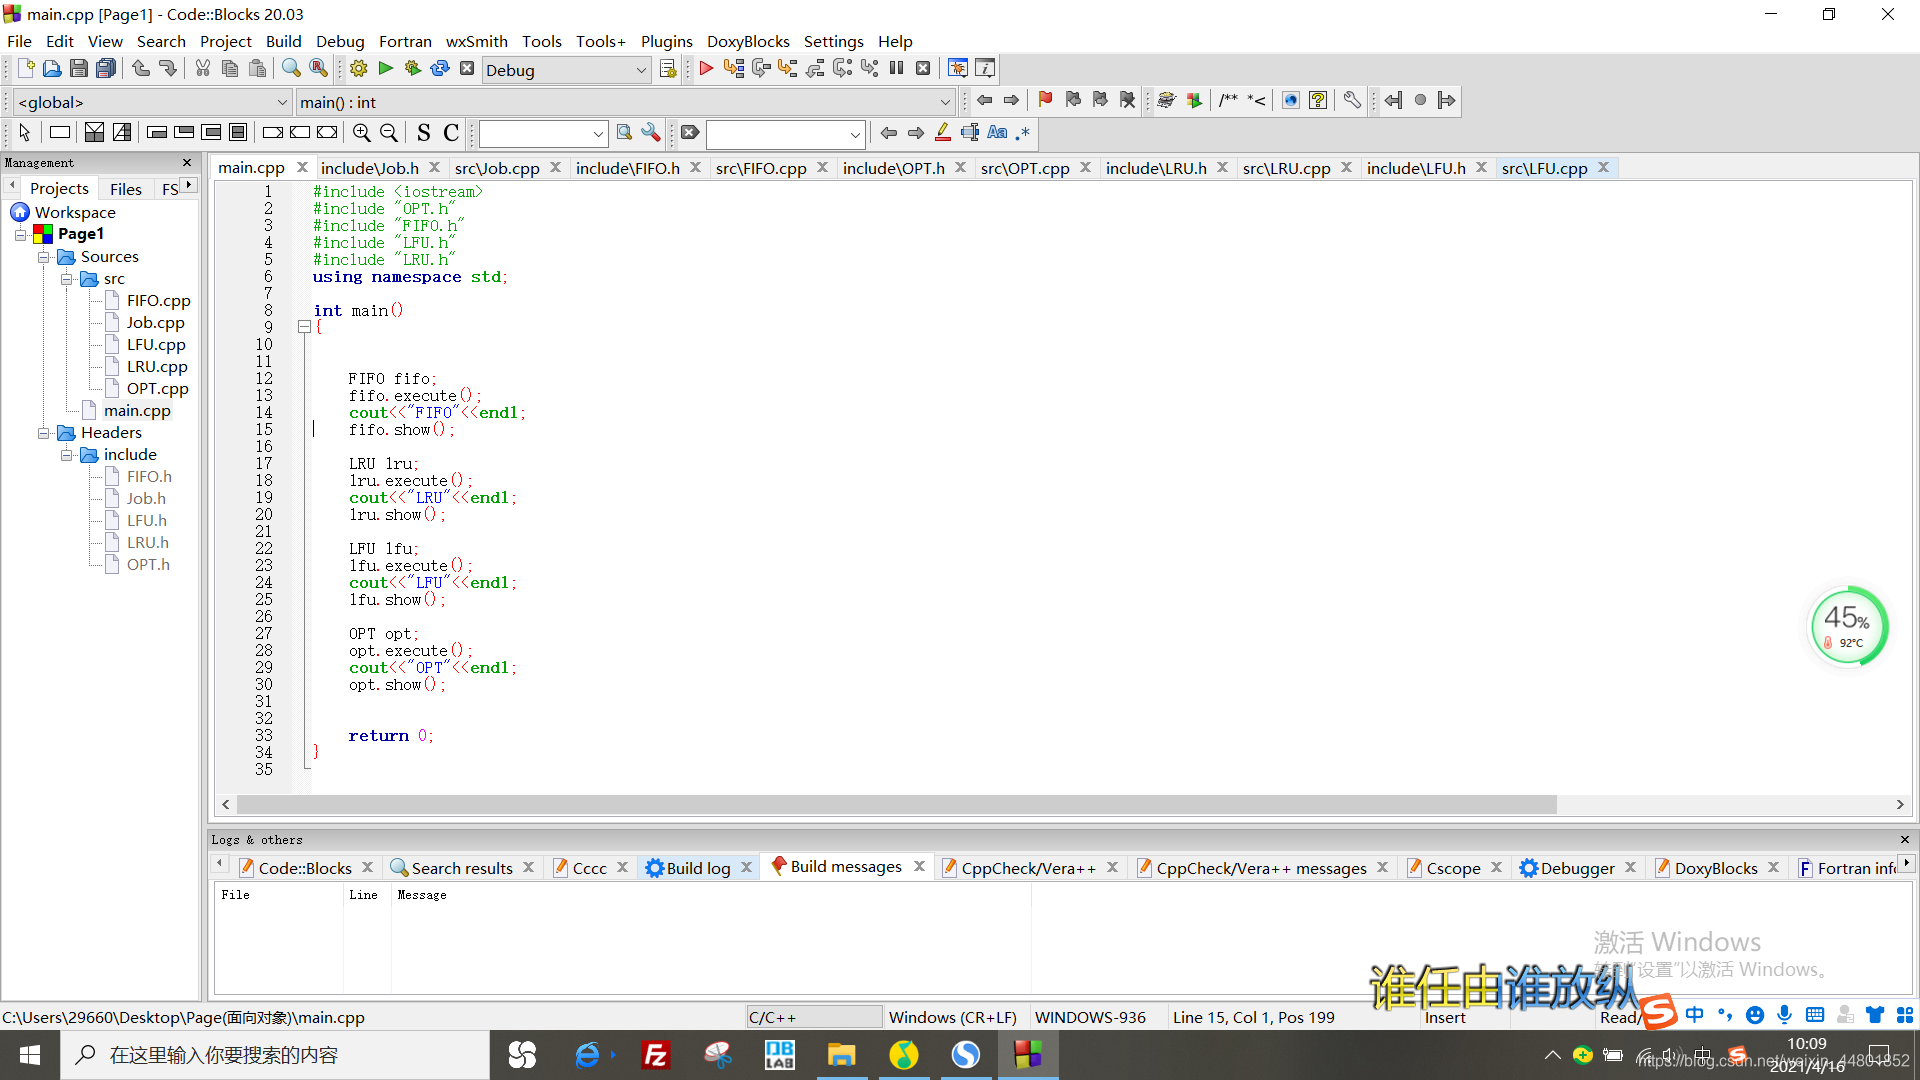Click the editor horizontal scrollbar
Screen dimensions: 1920x1080
coord(895,805)
